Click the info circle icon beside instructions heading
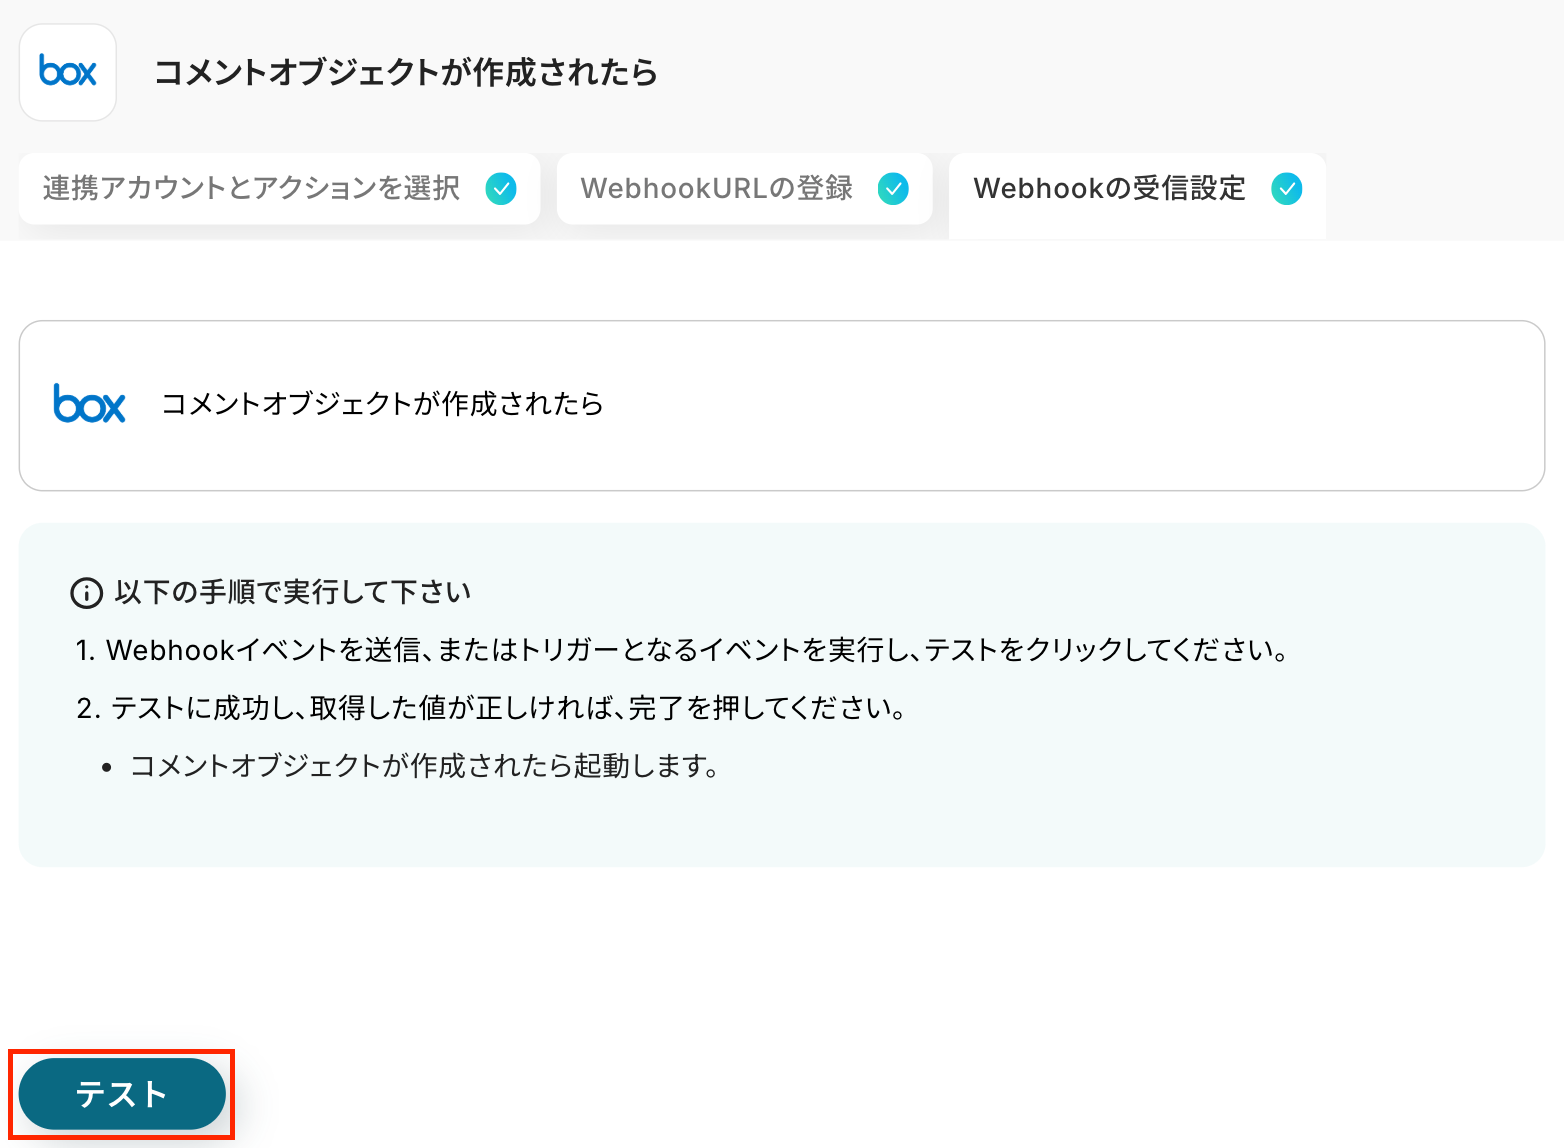 [x=87, y=593]
